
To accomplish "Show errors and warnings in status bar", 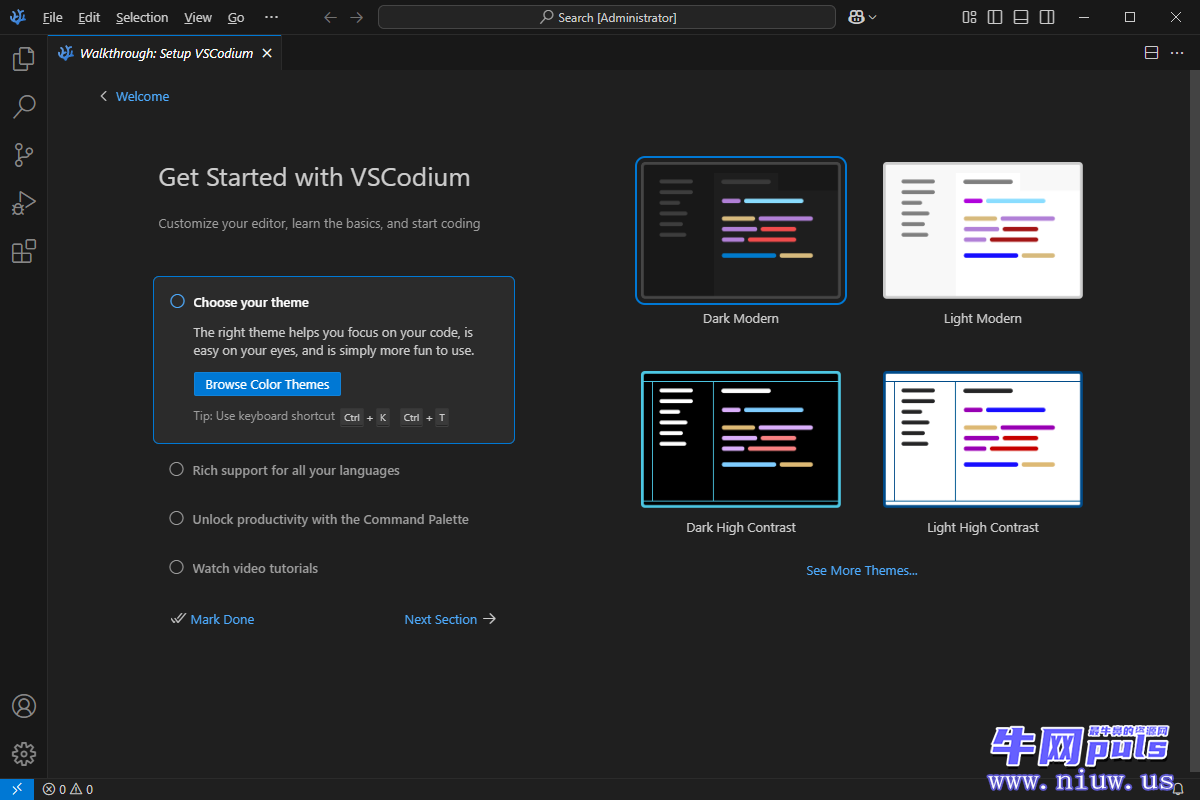I will point(68,789).
